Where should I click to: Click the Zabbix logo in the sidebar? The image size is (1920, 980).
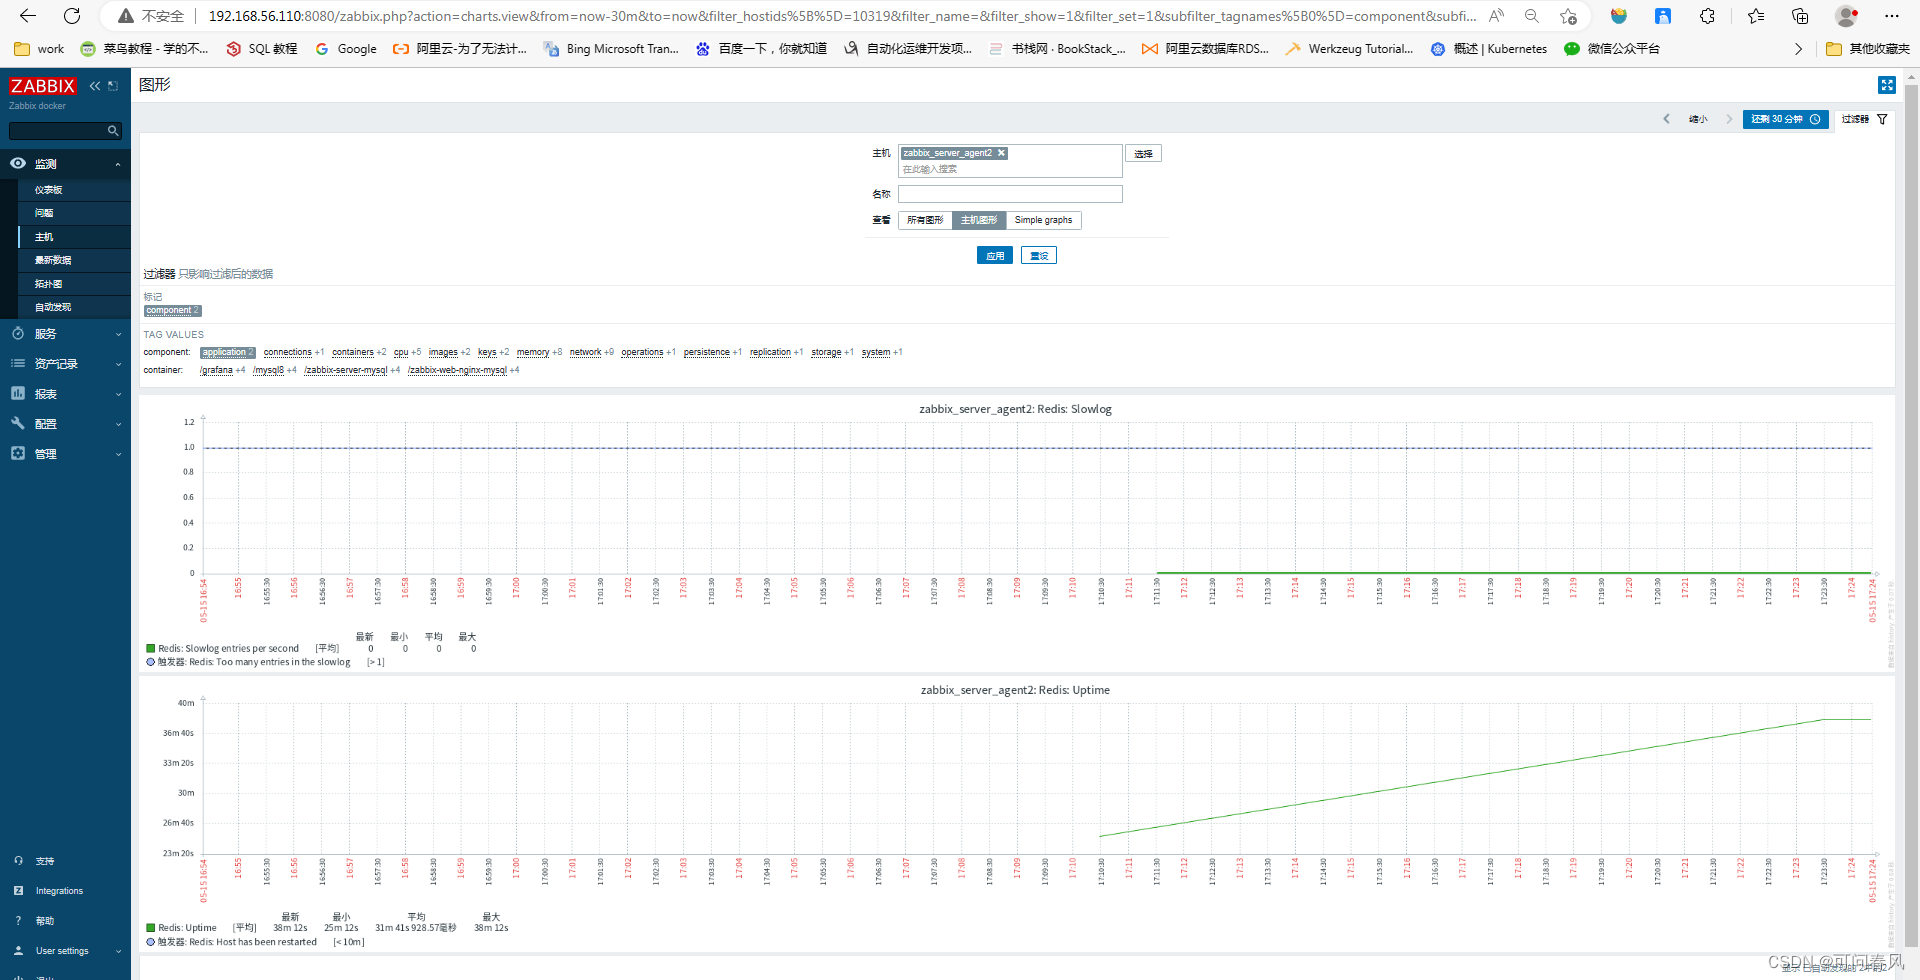(43, 86)
